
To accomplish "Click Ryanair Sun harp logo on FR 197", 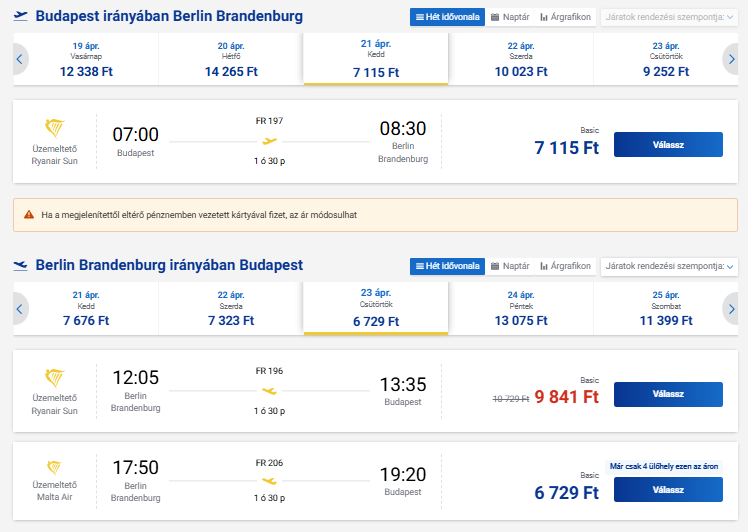I will pos(55,128).
